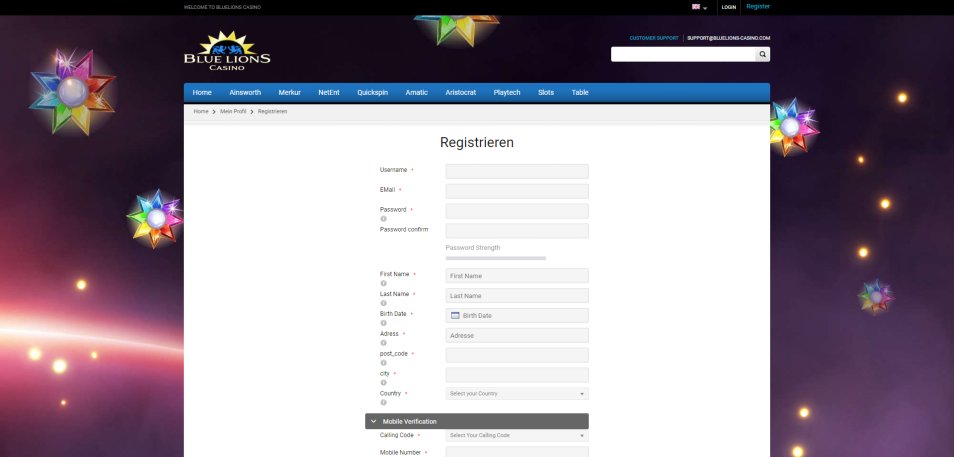
Task: Open the NetEnt games tab
Action: (329, 92)
